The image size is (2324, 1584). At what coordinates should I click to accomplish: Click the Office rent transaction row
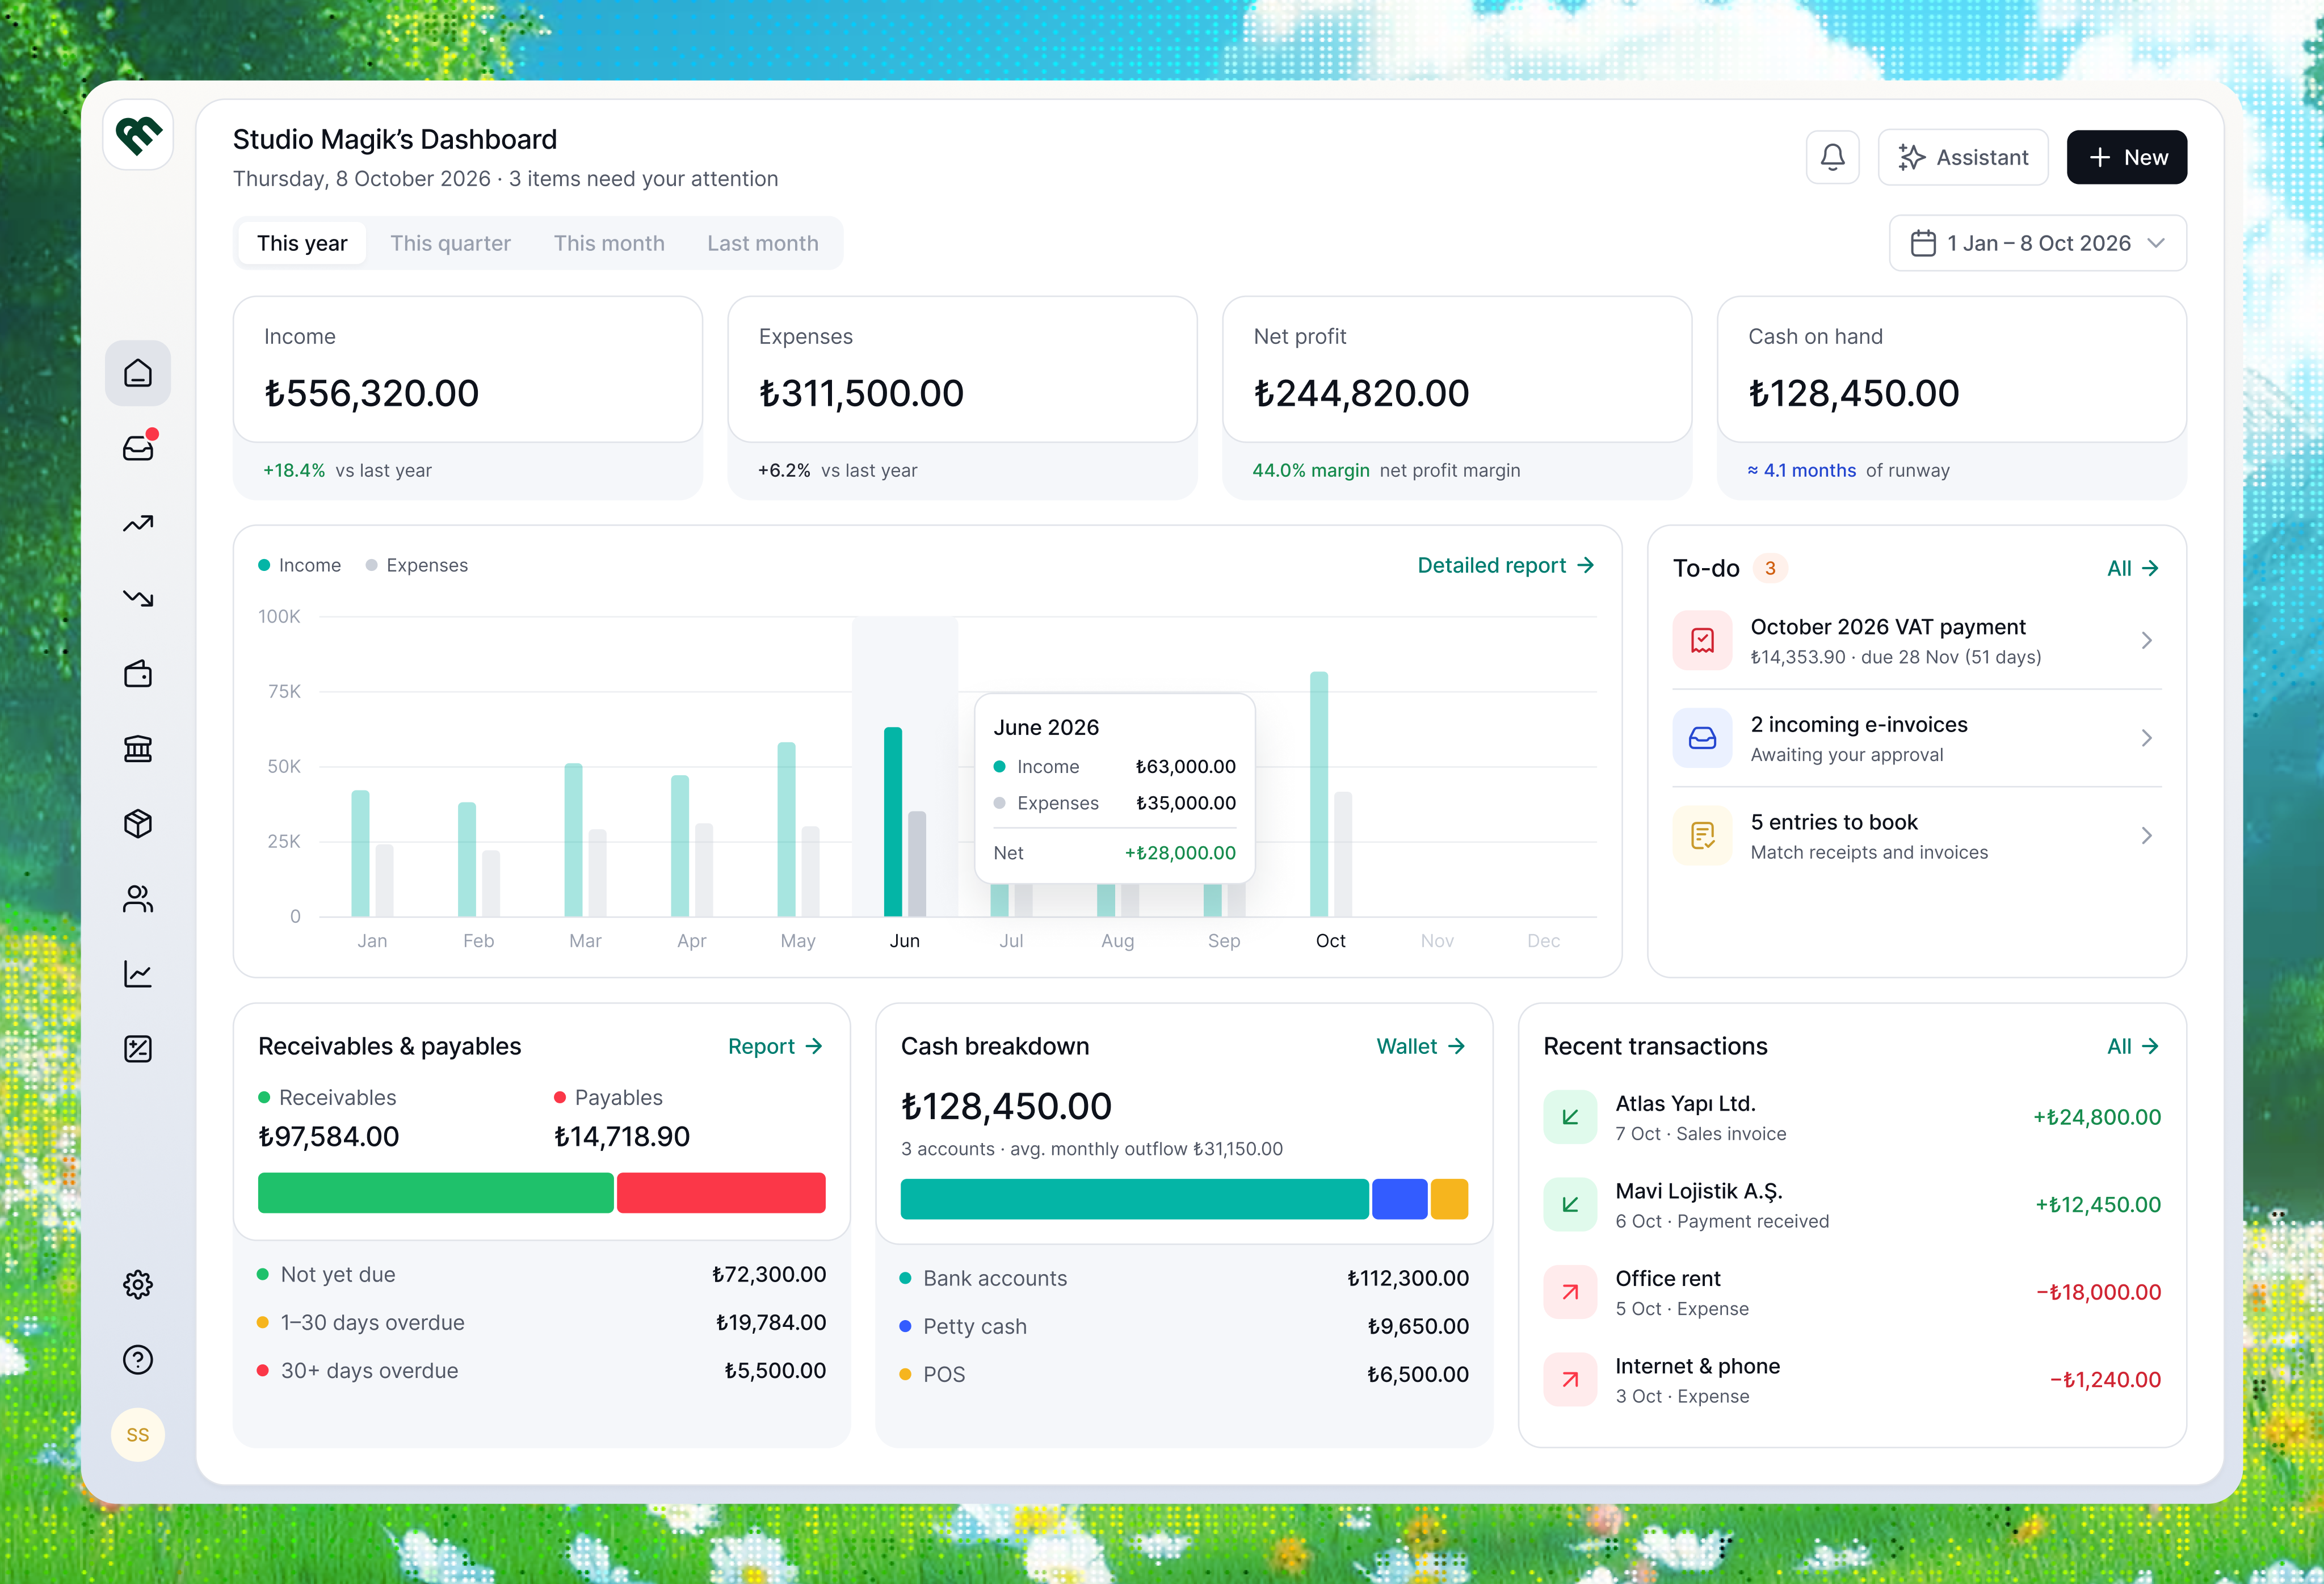click(x=1852, y=1293)
